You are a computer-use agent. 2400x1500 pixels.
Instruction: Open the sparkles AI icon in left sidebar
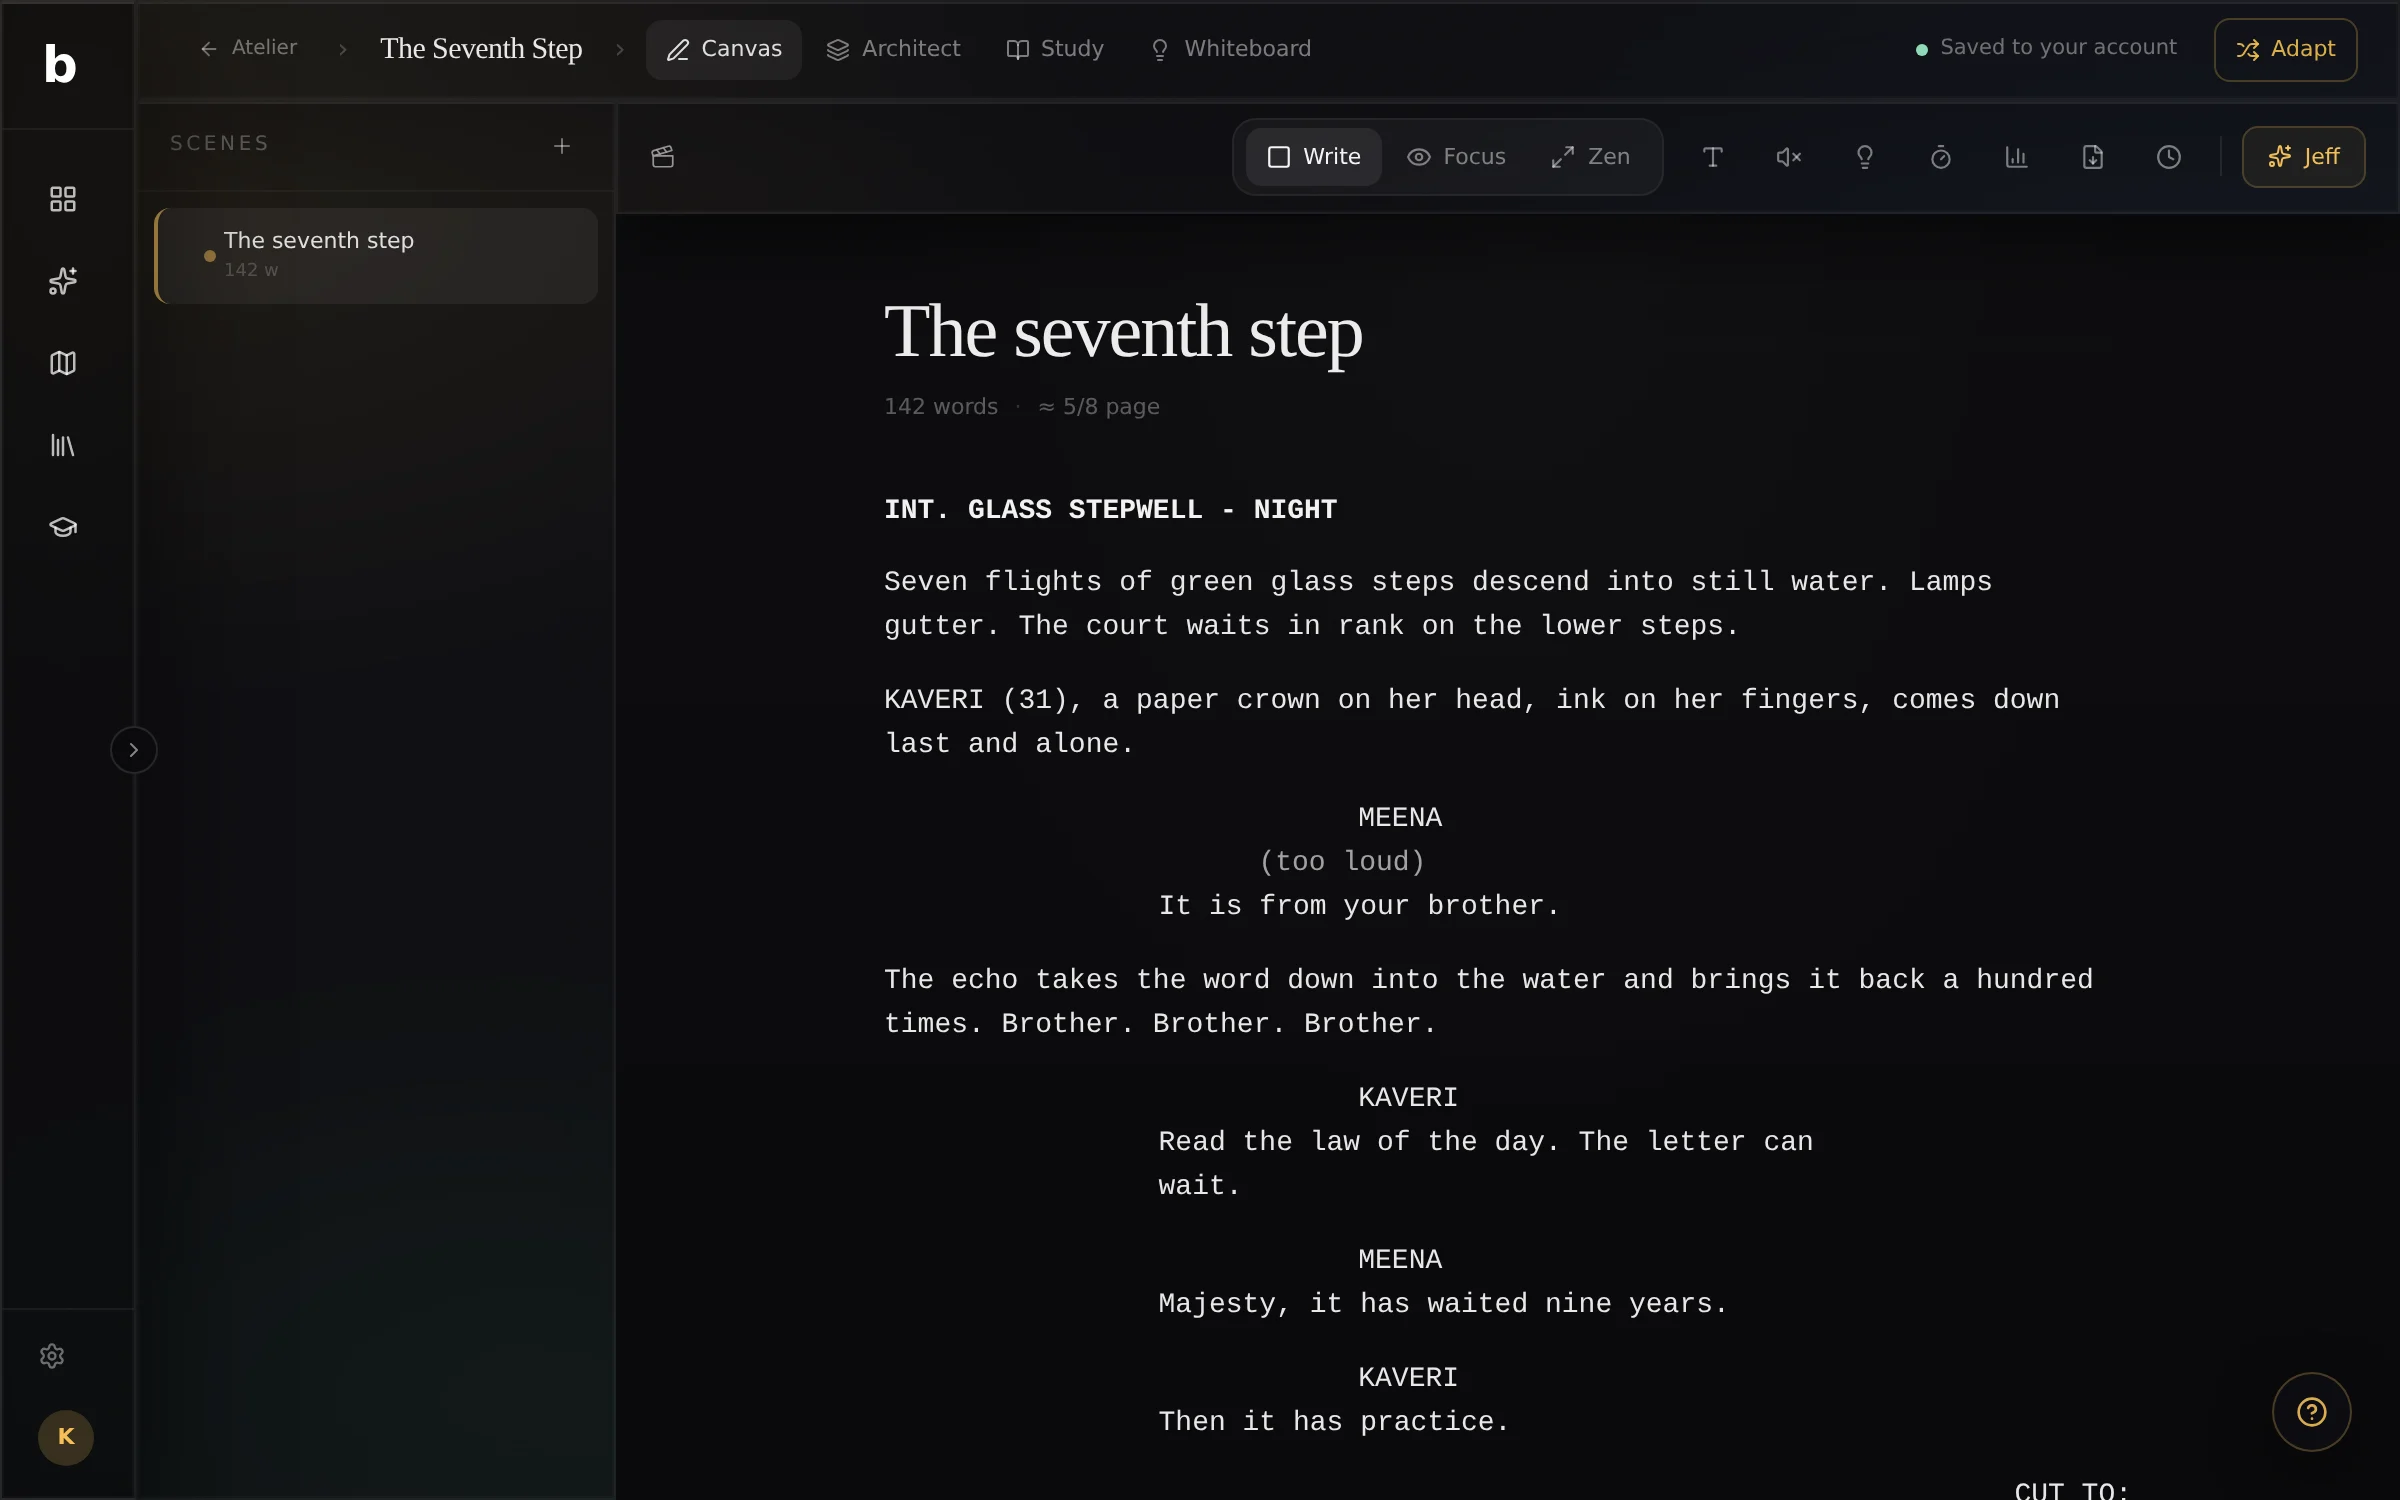[x=63, y=281]
